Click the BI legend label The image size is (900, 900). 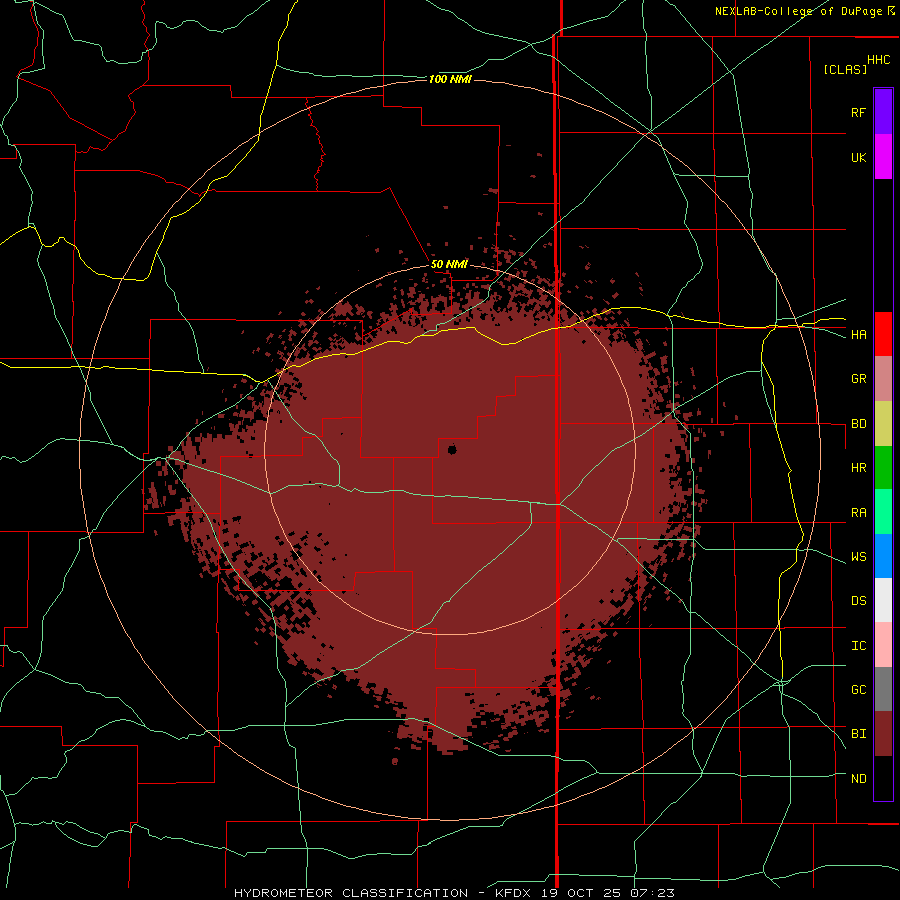(858, 734)
